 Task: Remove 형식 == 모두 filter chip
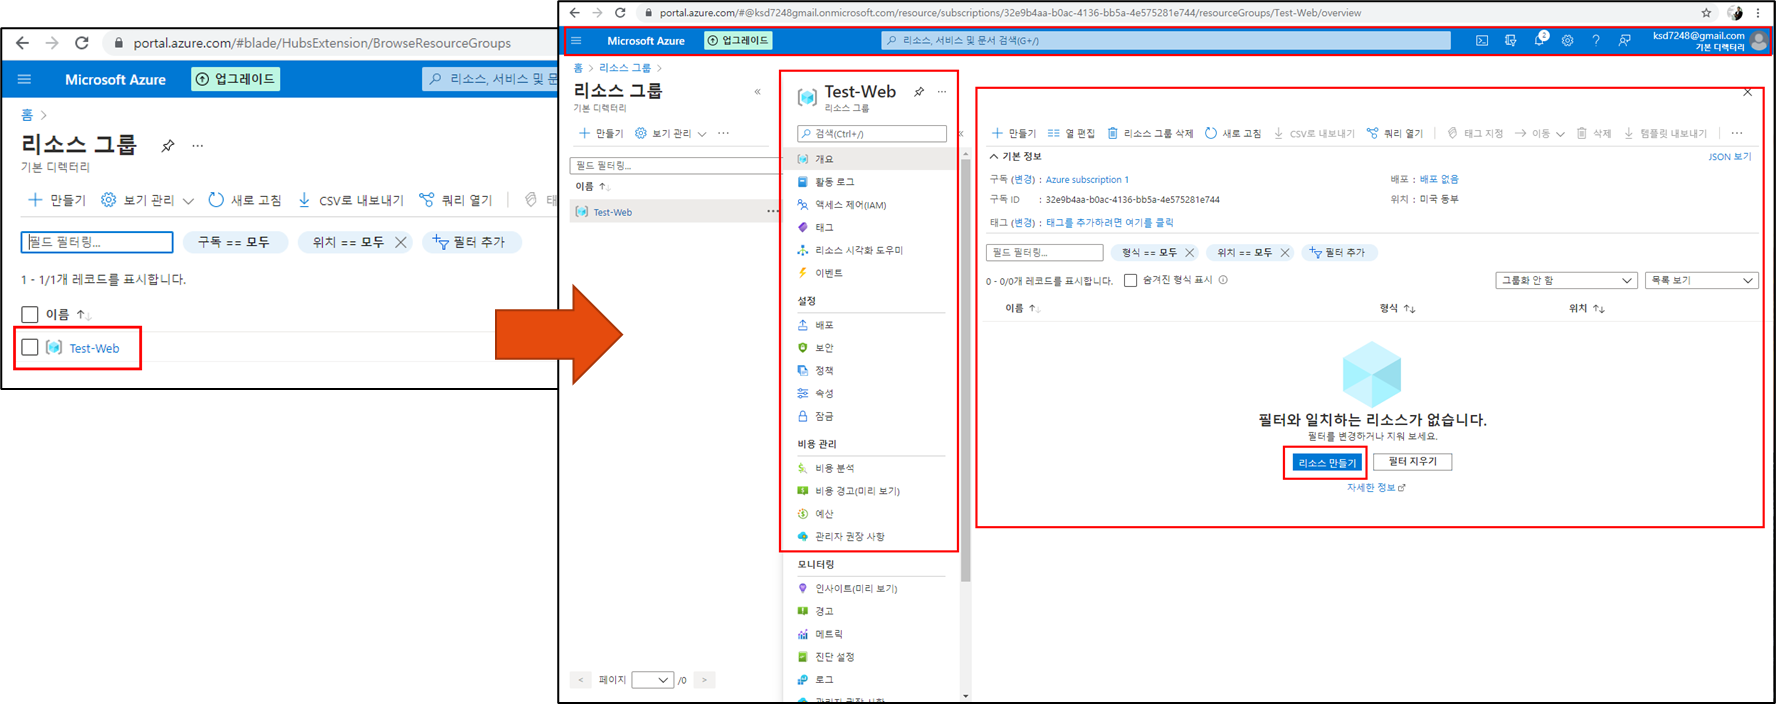pyautogui.click(x=1189, y=253)
